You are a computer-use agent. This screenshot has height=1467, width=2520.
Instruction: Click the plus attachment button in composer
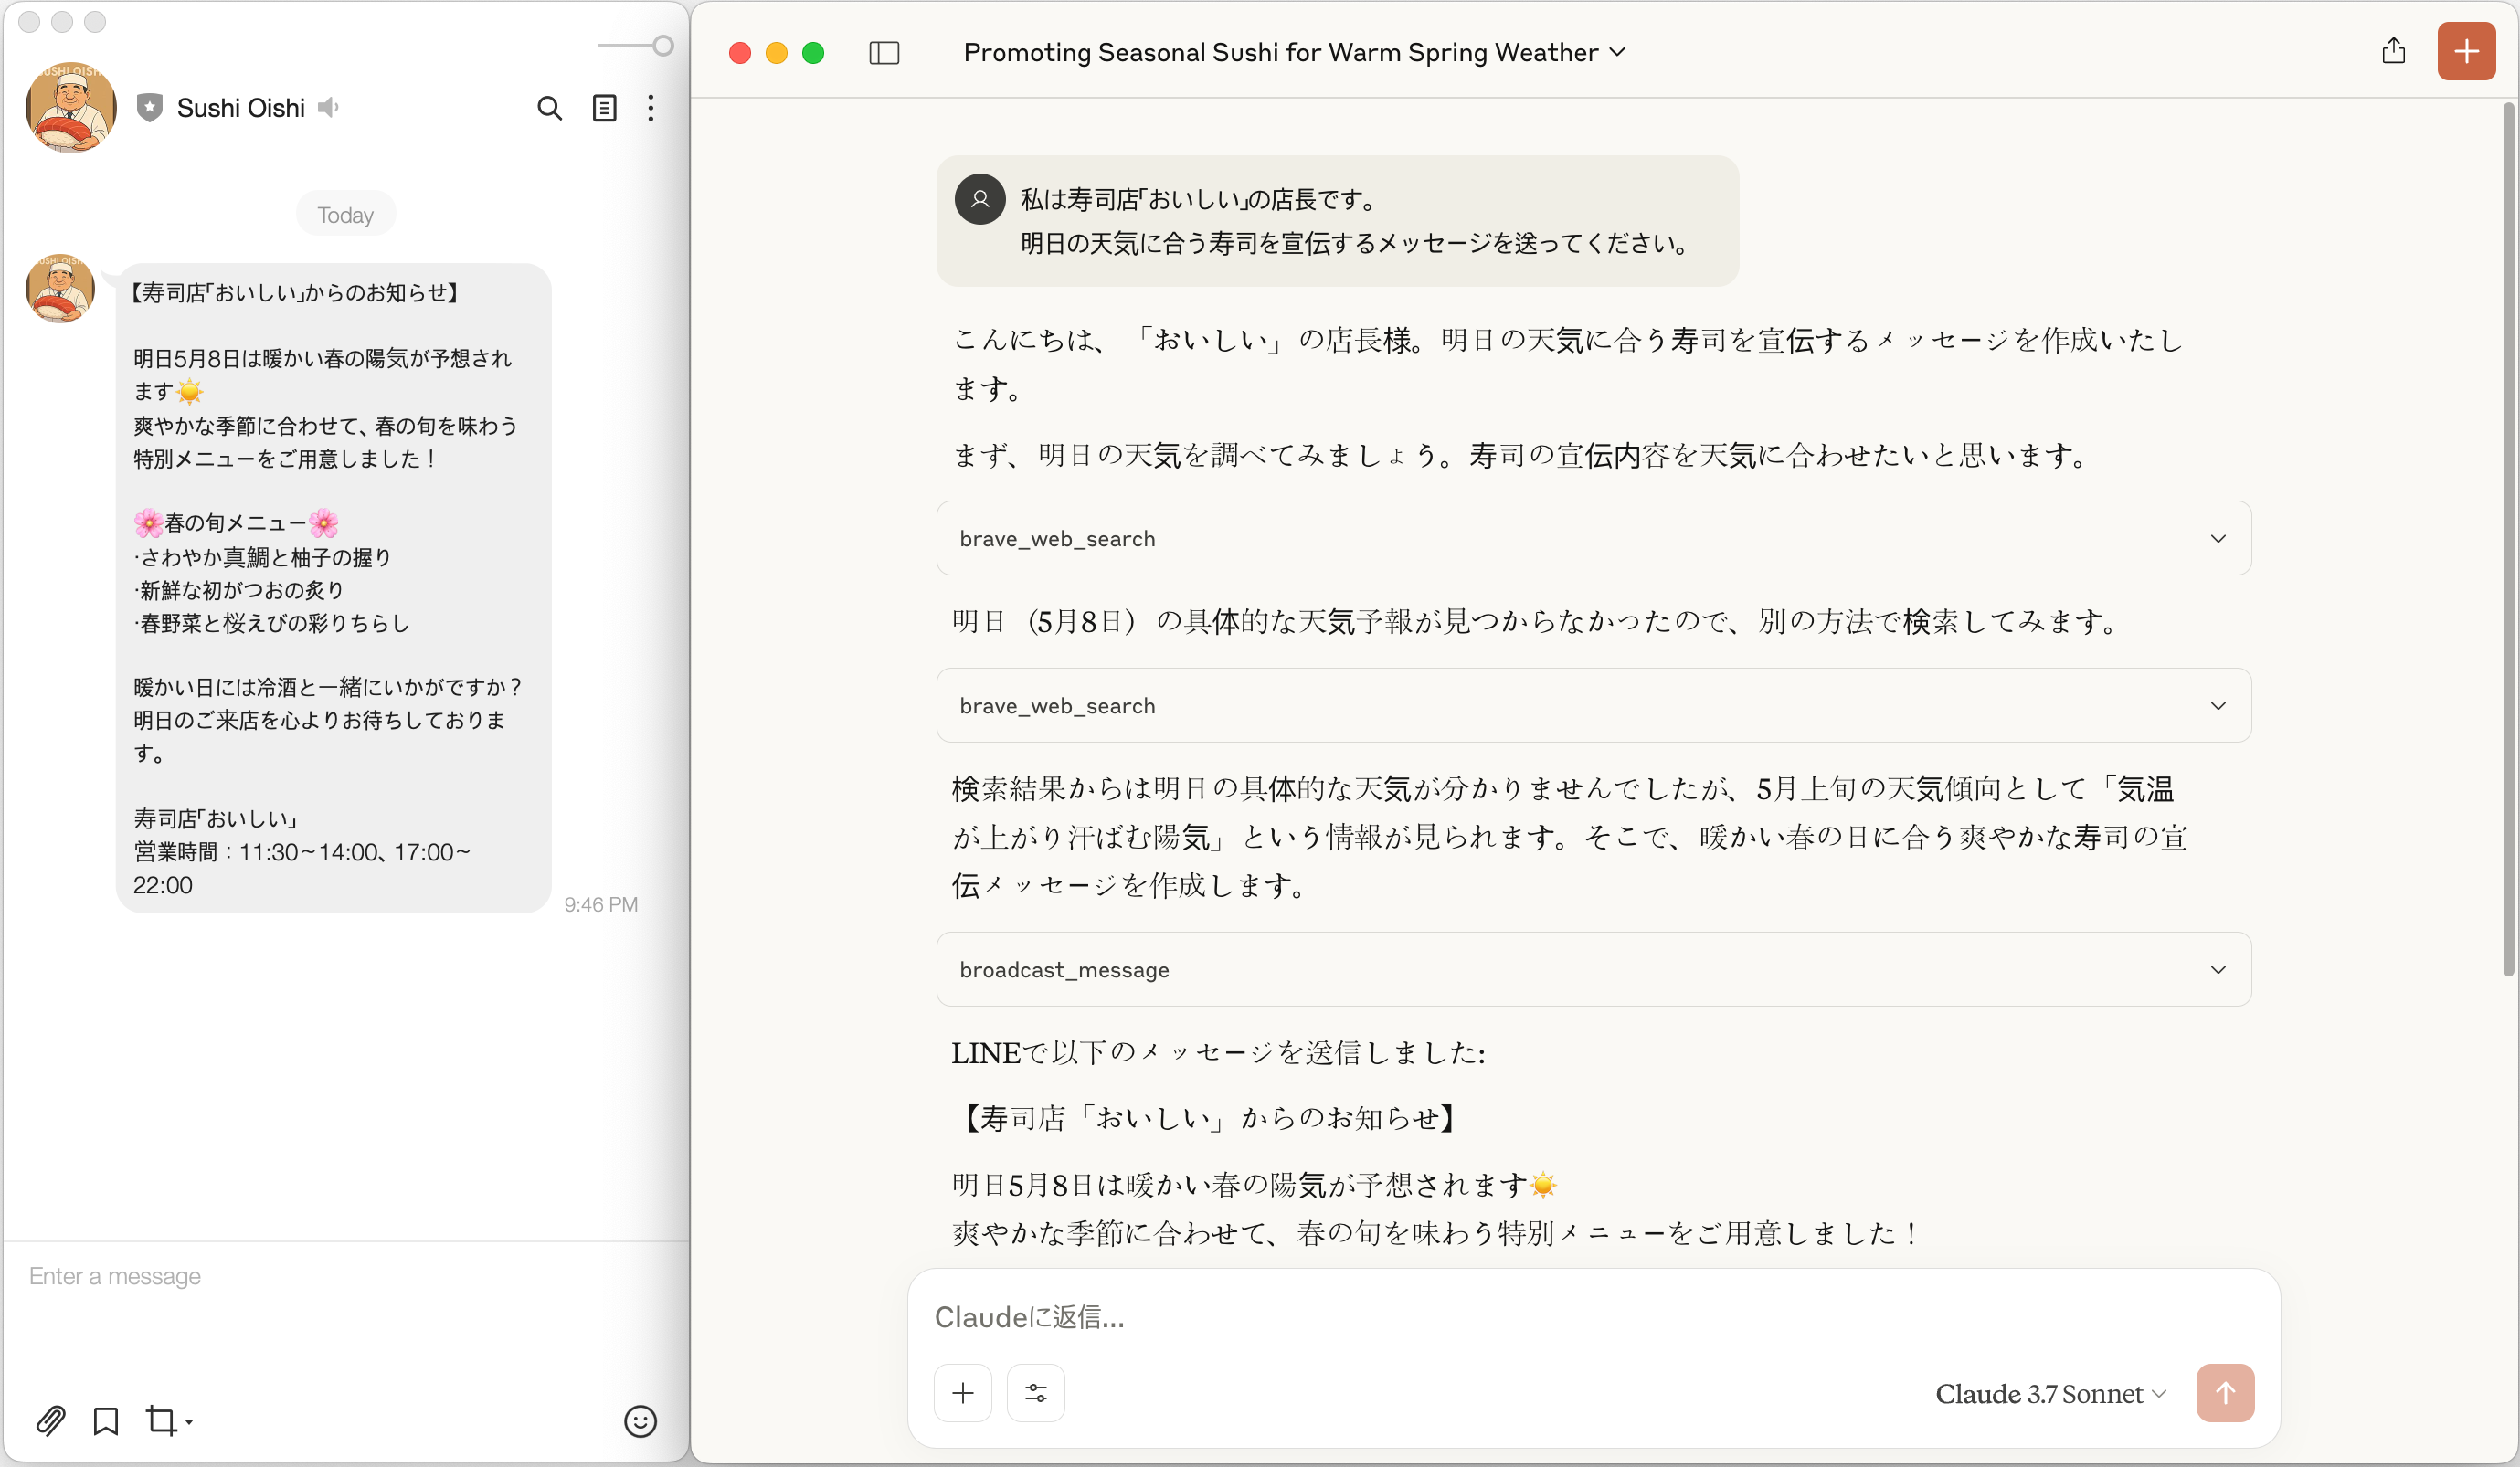(963, 1393)
